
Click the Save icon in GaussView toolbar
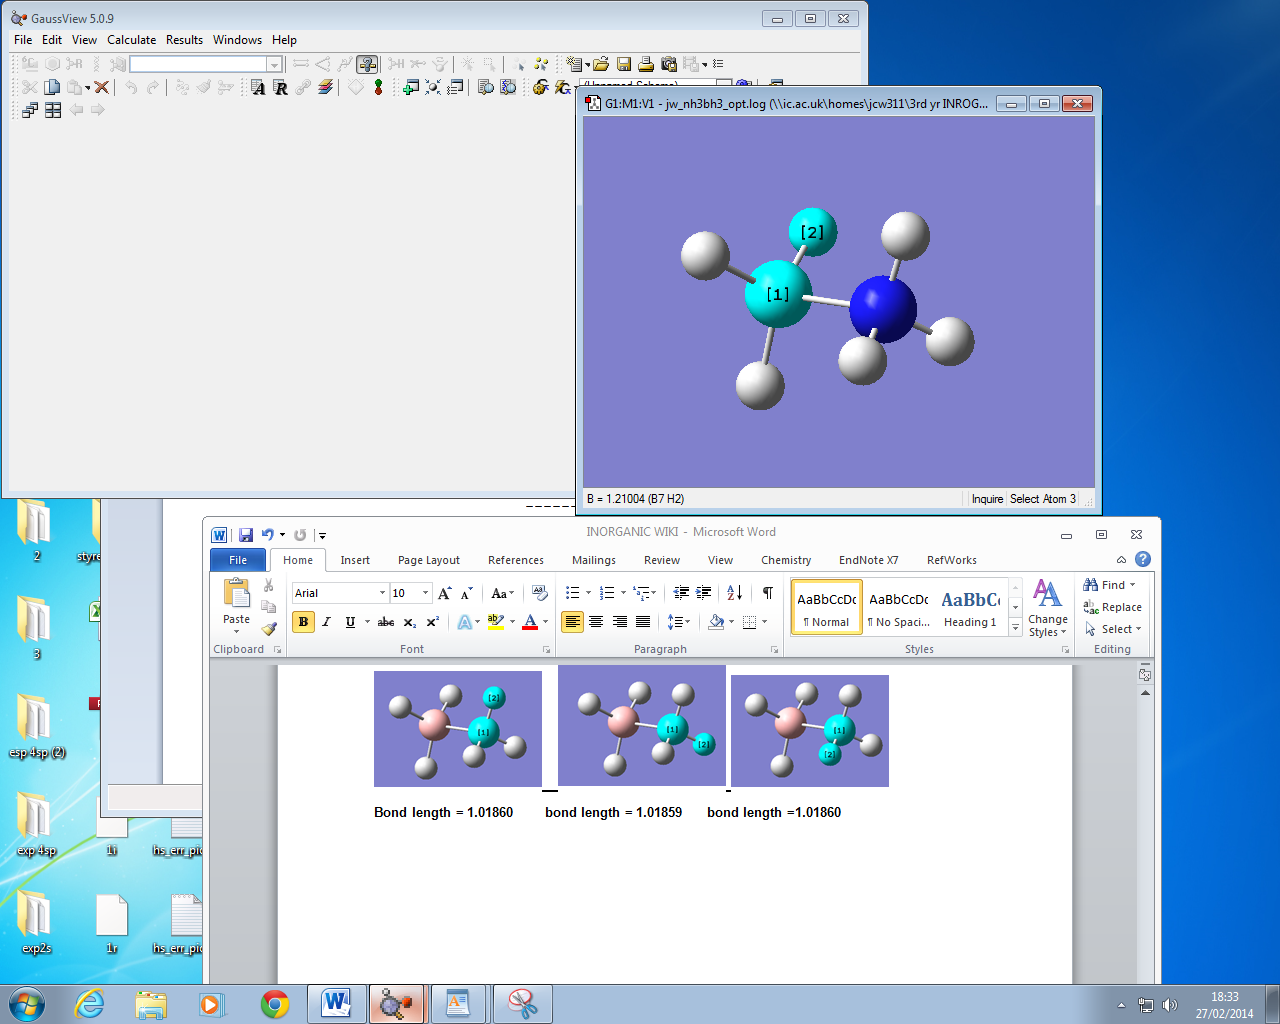(624, 64)
